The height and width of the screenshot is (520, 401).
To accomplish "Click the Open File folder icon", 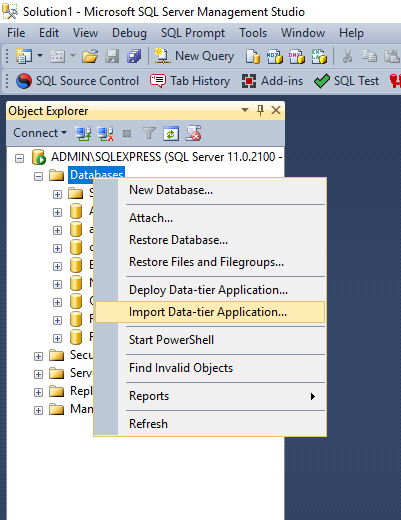I will (90, 56).
